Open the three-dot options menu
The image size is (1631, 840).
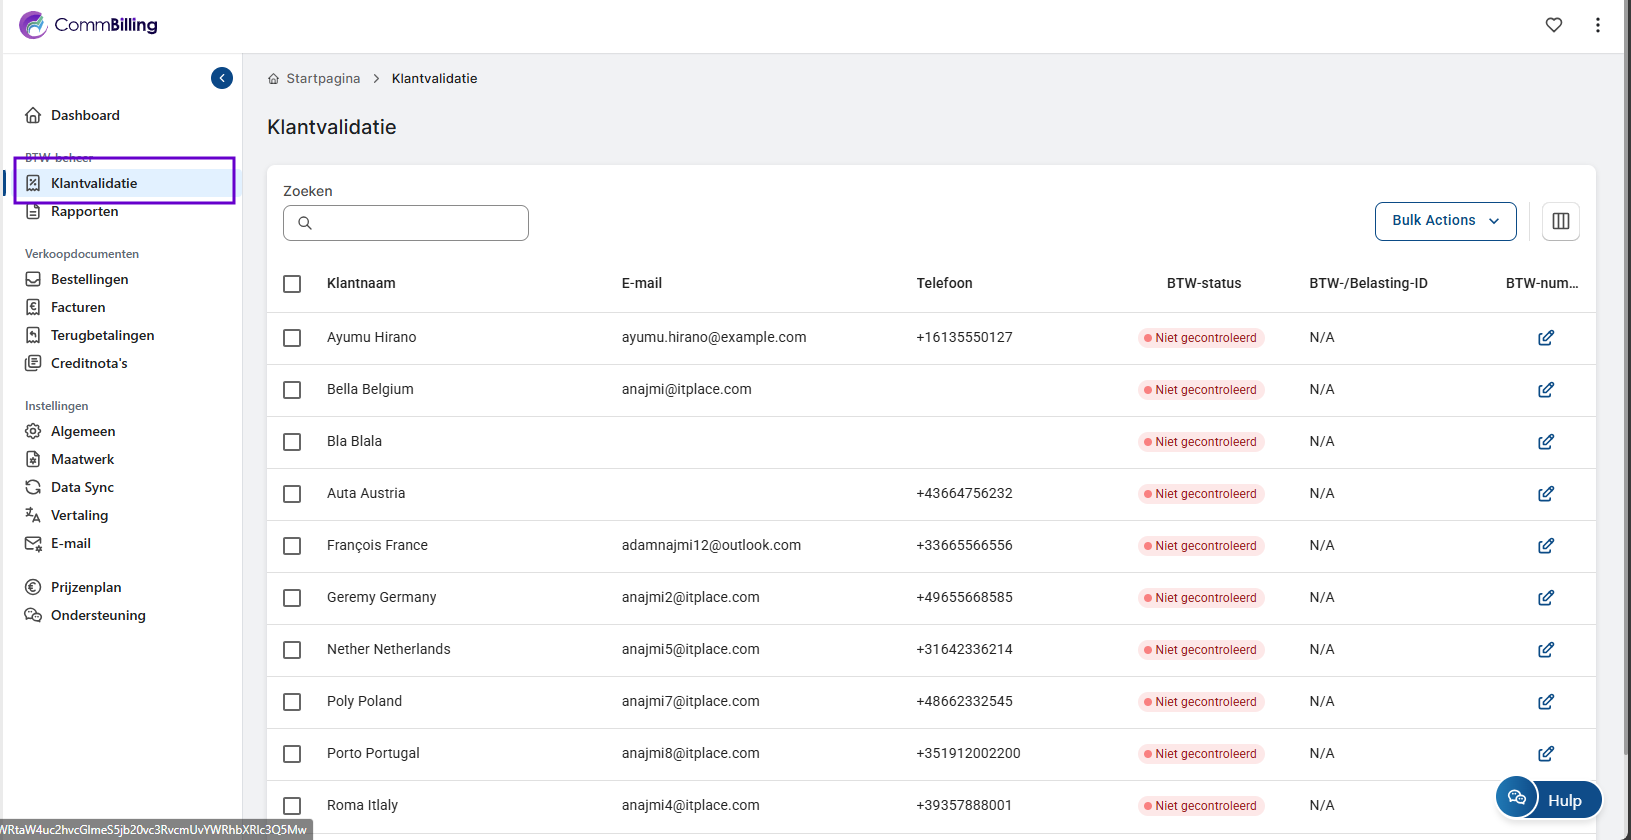[x=1597, y=25]
